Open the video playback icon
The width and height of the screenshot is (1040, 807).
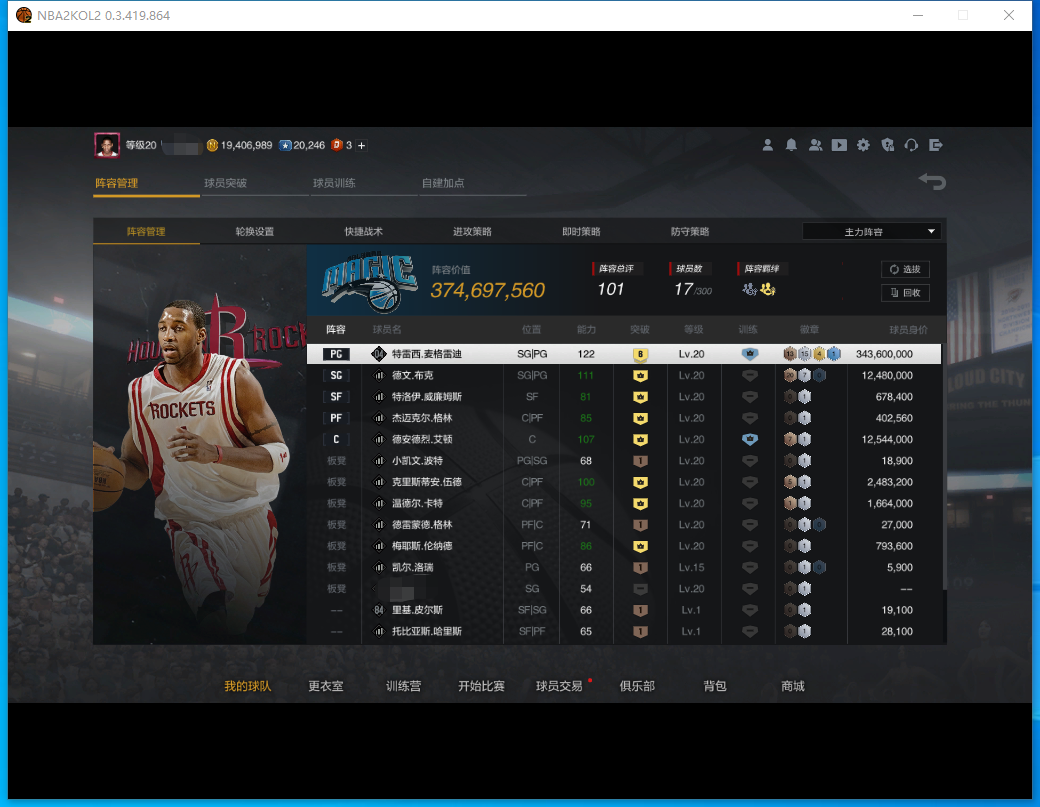click(839, 145)
